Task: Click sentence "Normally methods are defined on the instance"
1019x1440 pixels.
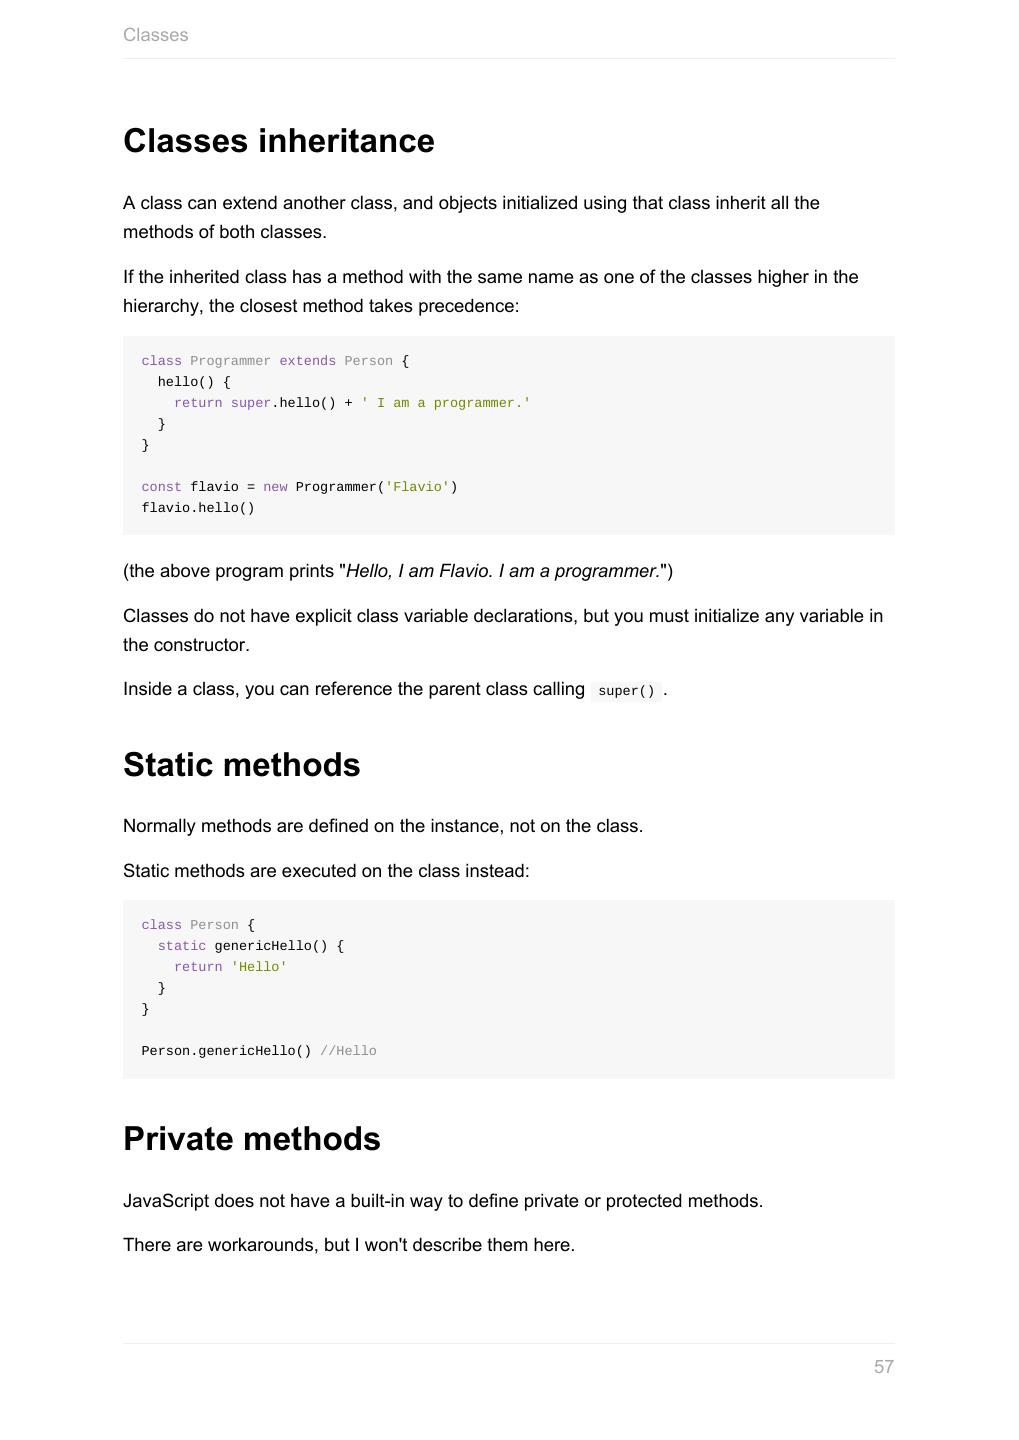Action: pos(382,826)
